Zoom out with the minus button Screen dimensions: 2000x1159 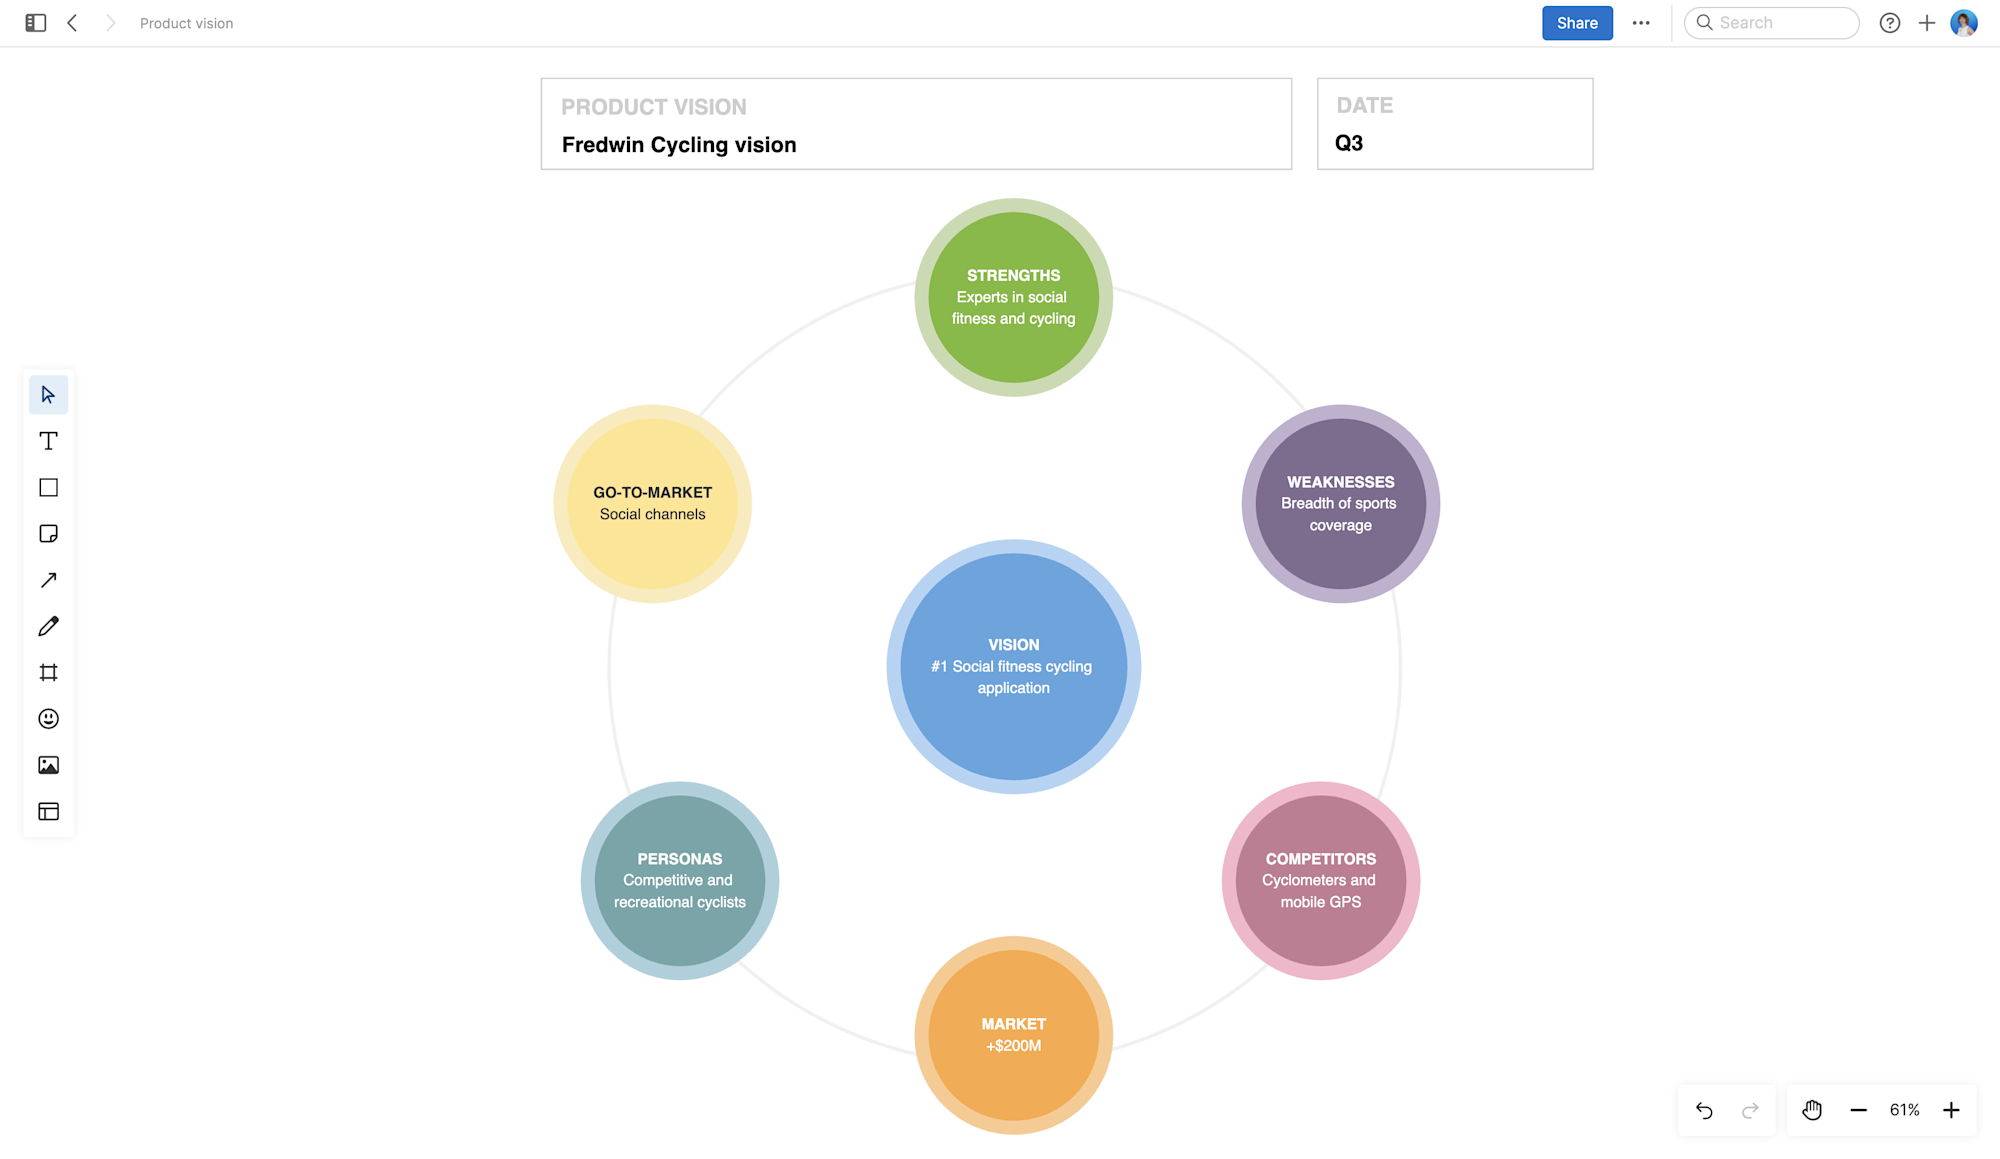[x=1858, y=1110]
